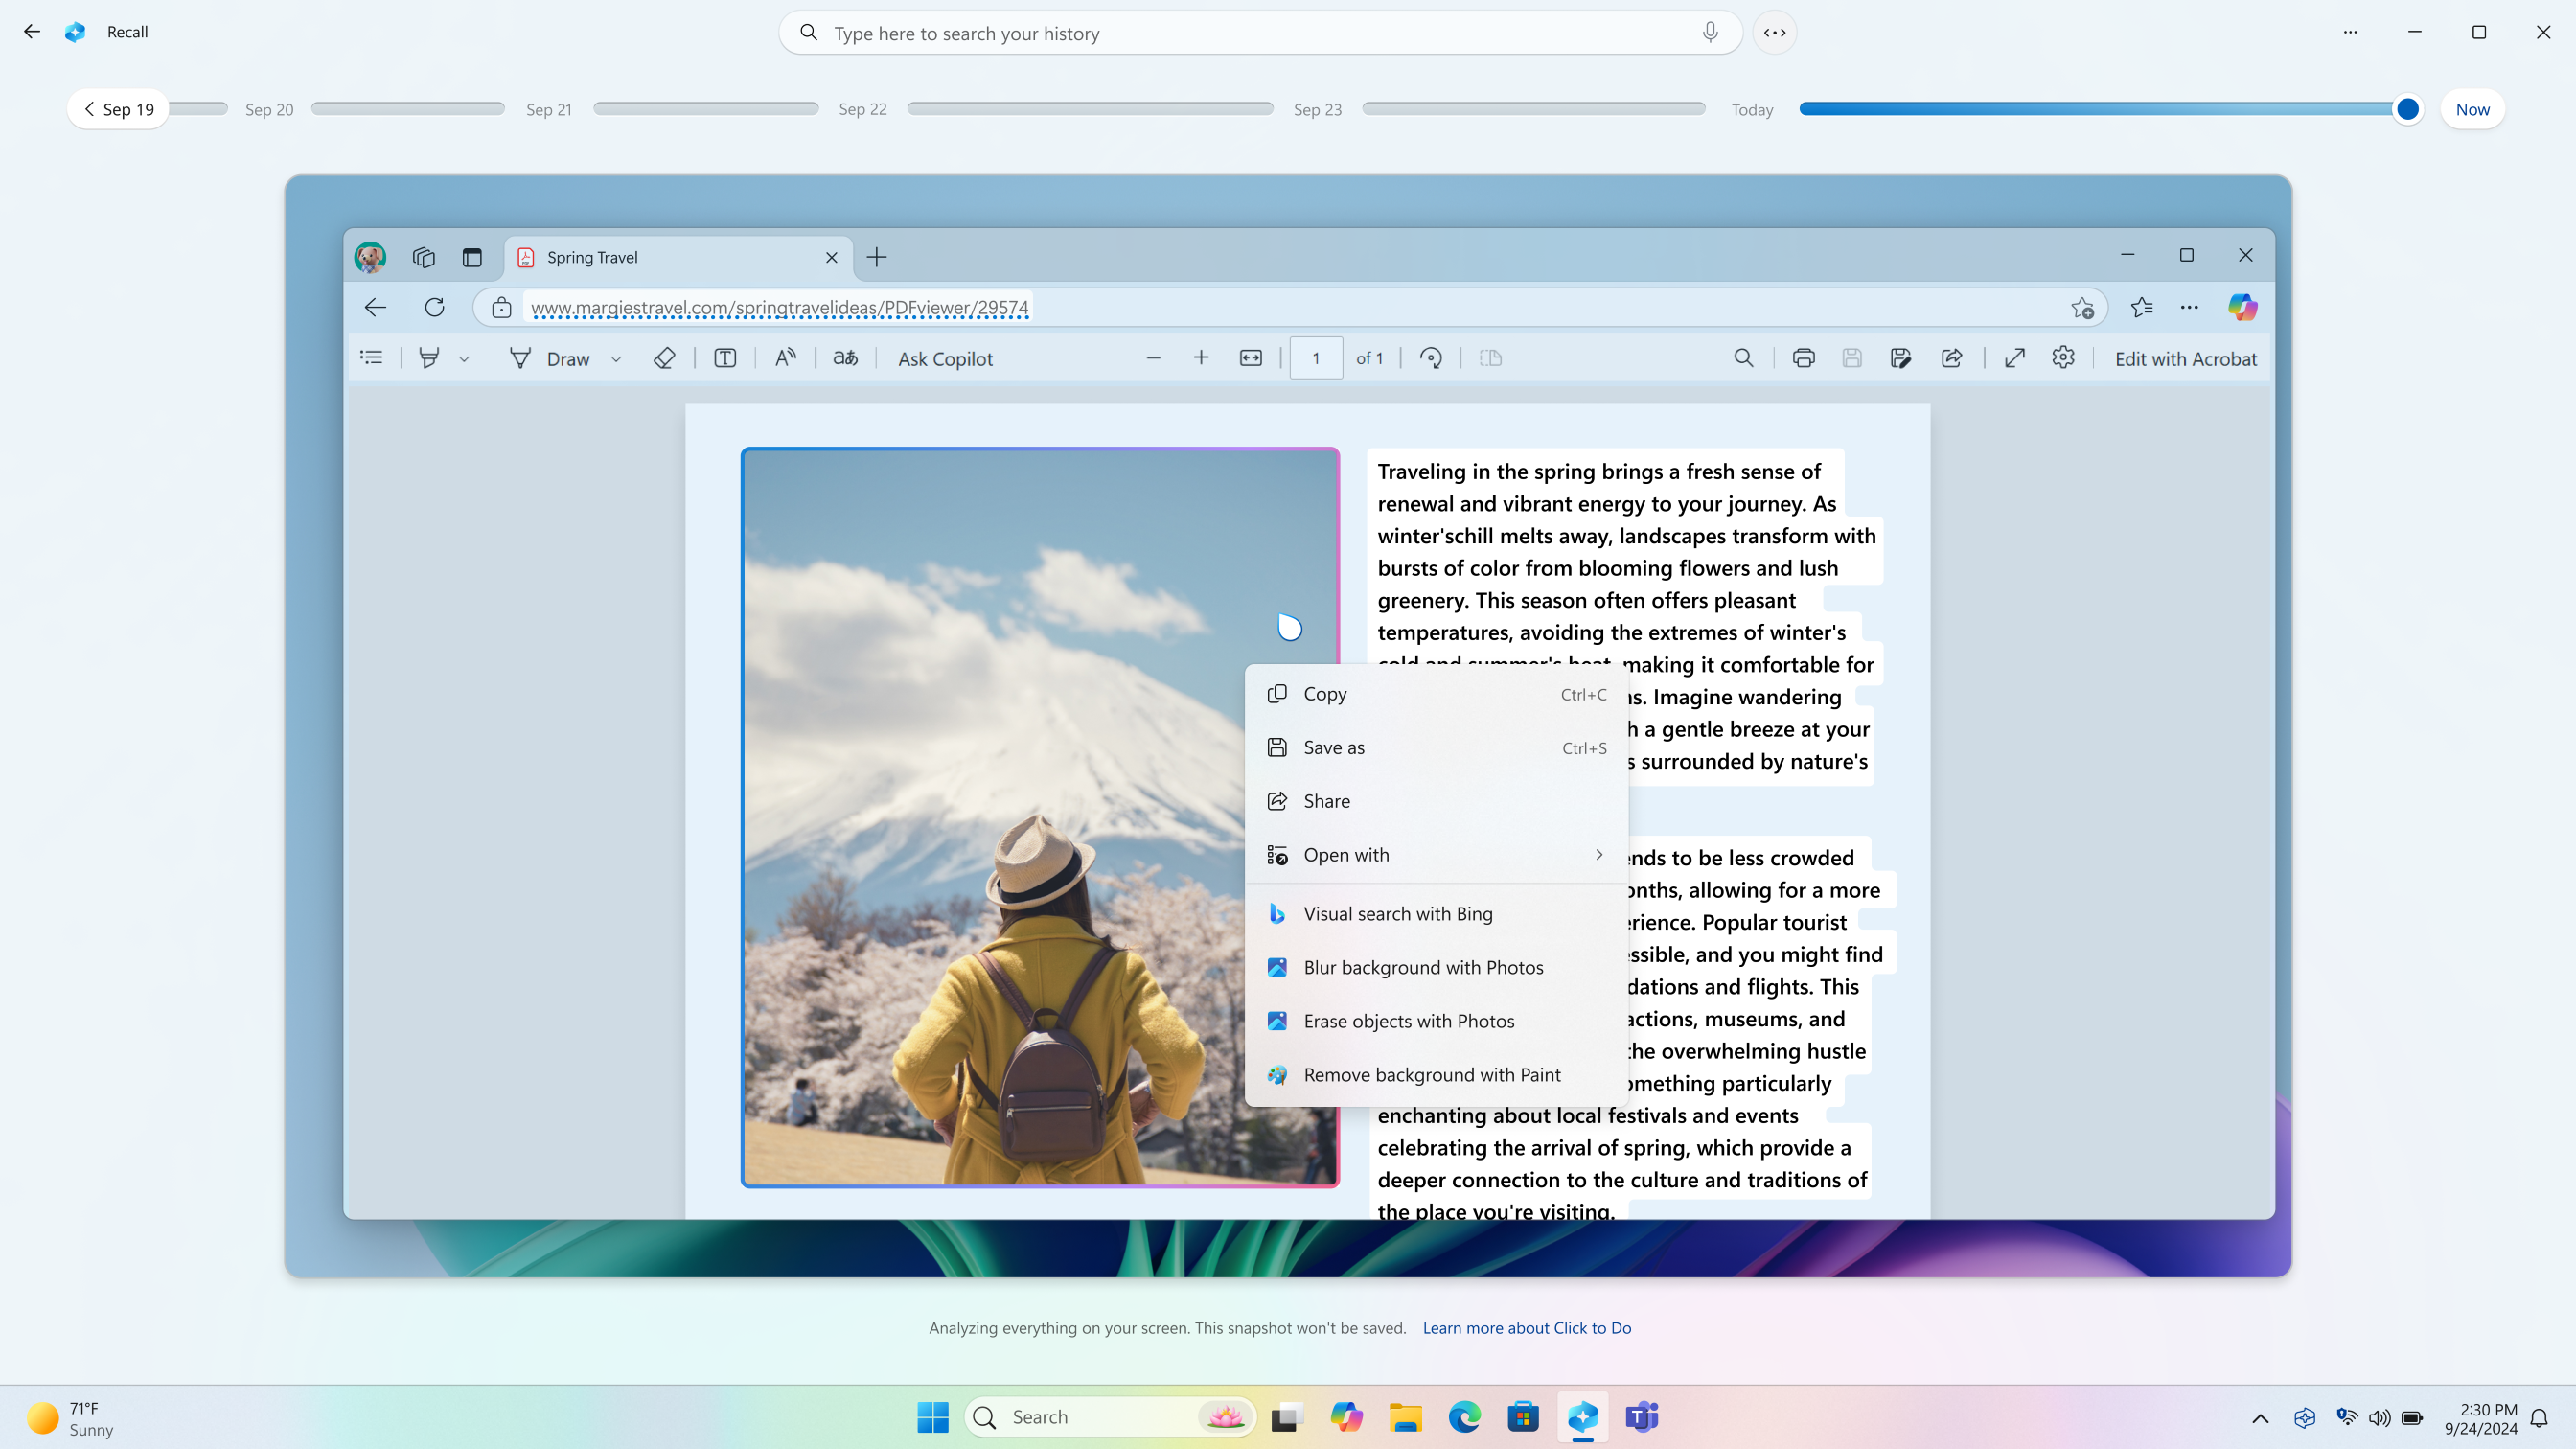
Task: Drag the Today timeline marker
Action: click(2408, 109)
